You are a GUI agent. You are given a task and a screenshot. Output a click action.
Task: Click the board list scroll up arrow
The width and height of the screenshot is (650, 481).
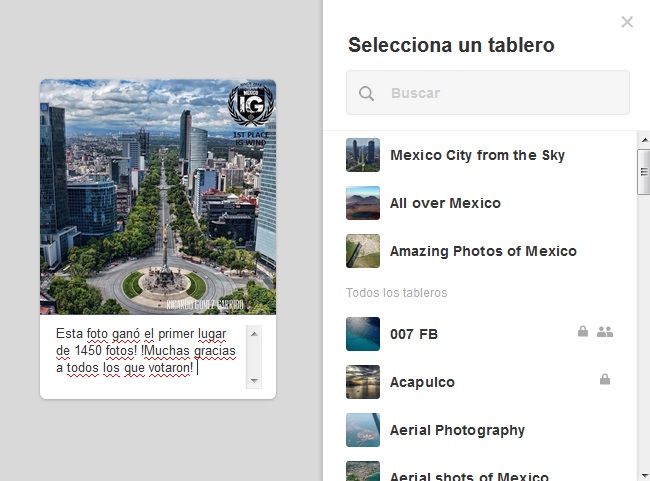[645, 140]
